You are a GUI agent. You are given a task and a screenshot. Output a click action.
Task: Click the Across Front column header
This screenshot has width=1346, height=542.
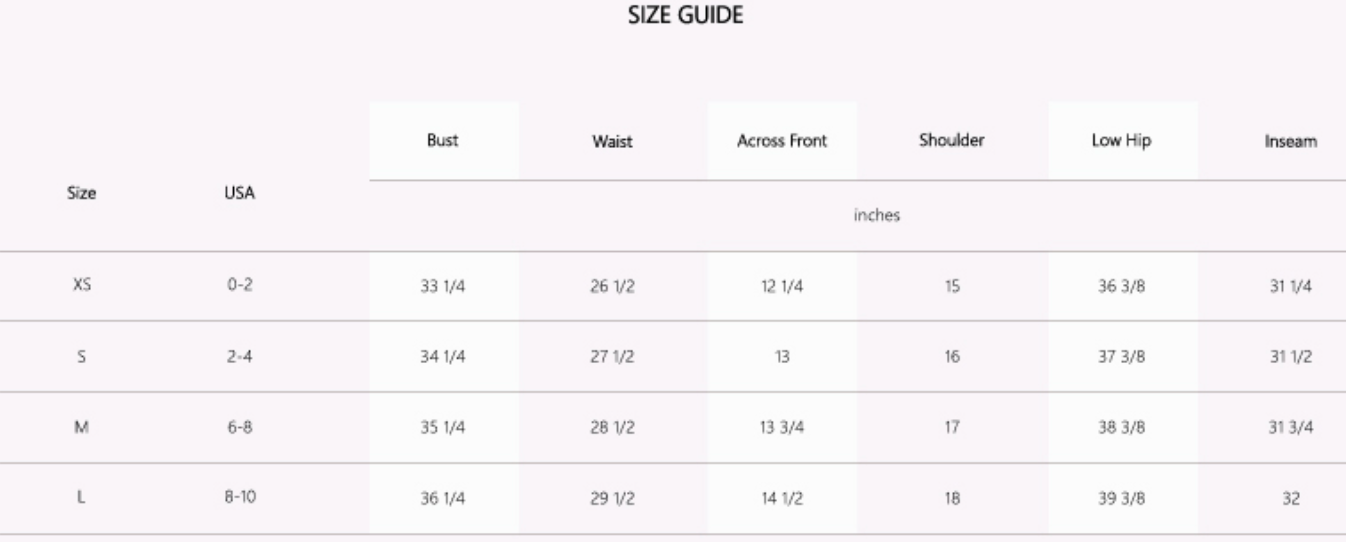[782, 141]
